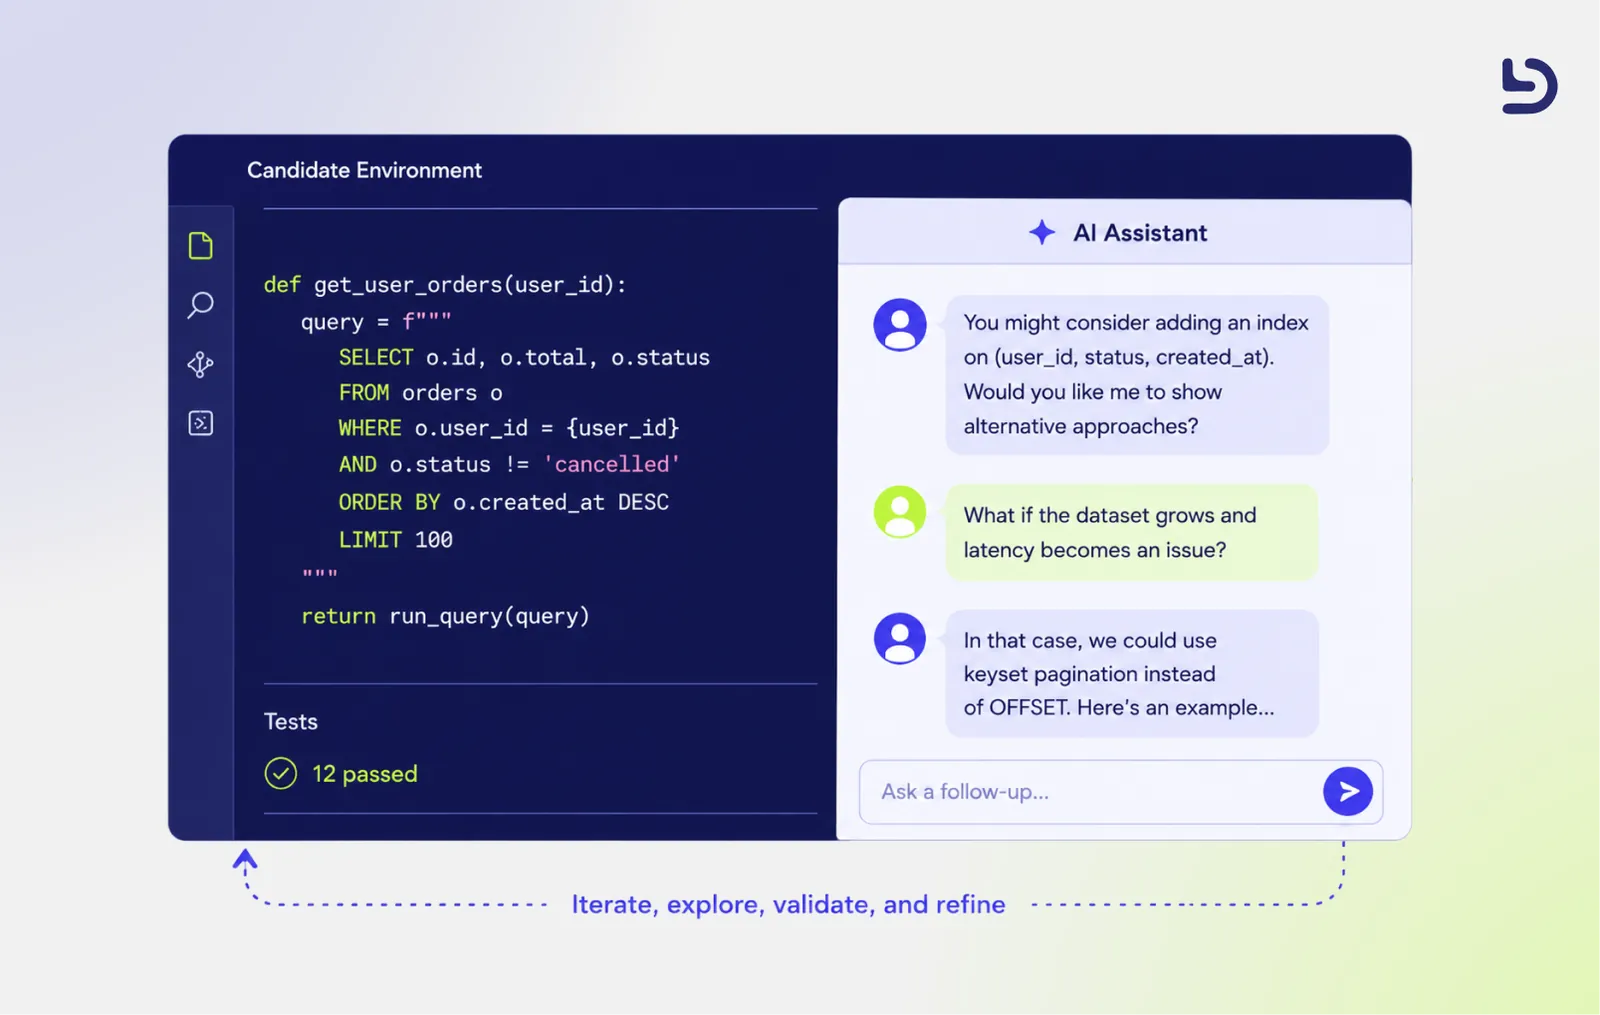Click the message about dataset growth and latency
Screen dimensions: 1600x1015
coord(1131,532)
